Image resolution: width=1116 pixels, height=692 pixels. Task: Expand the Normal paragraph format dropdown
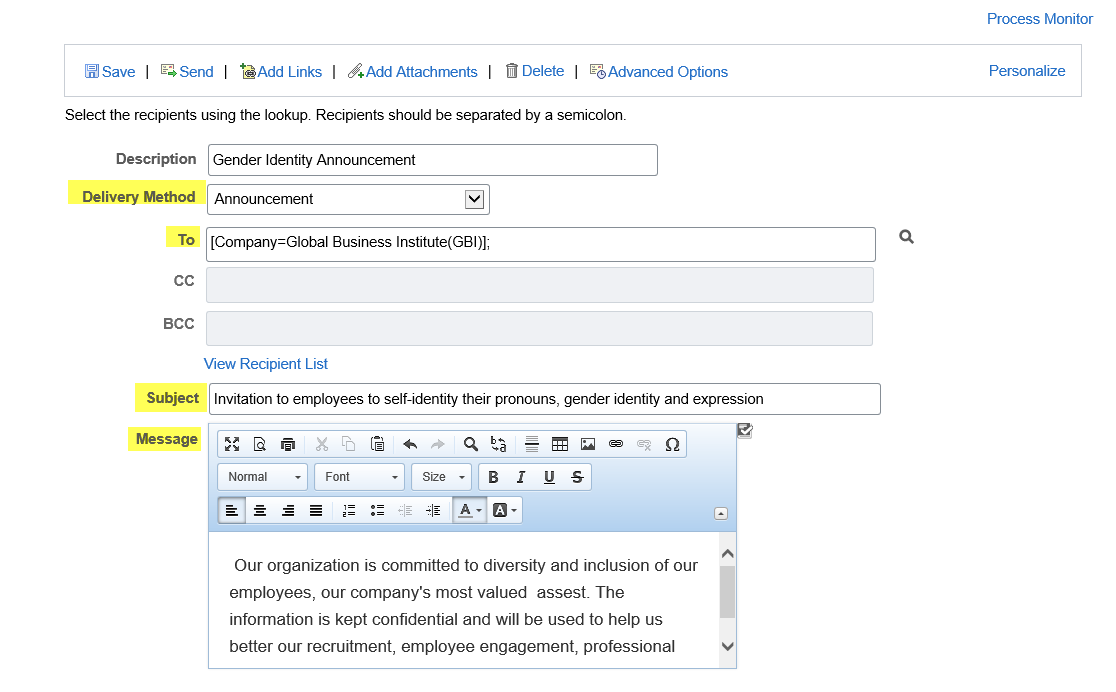click(x=262, y=477)
